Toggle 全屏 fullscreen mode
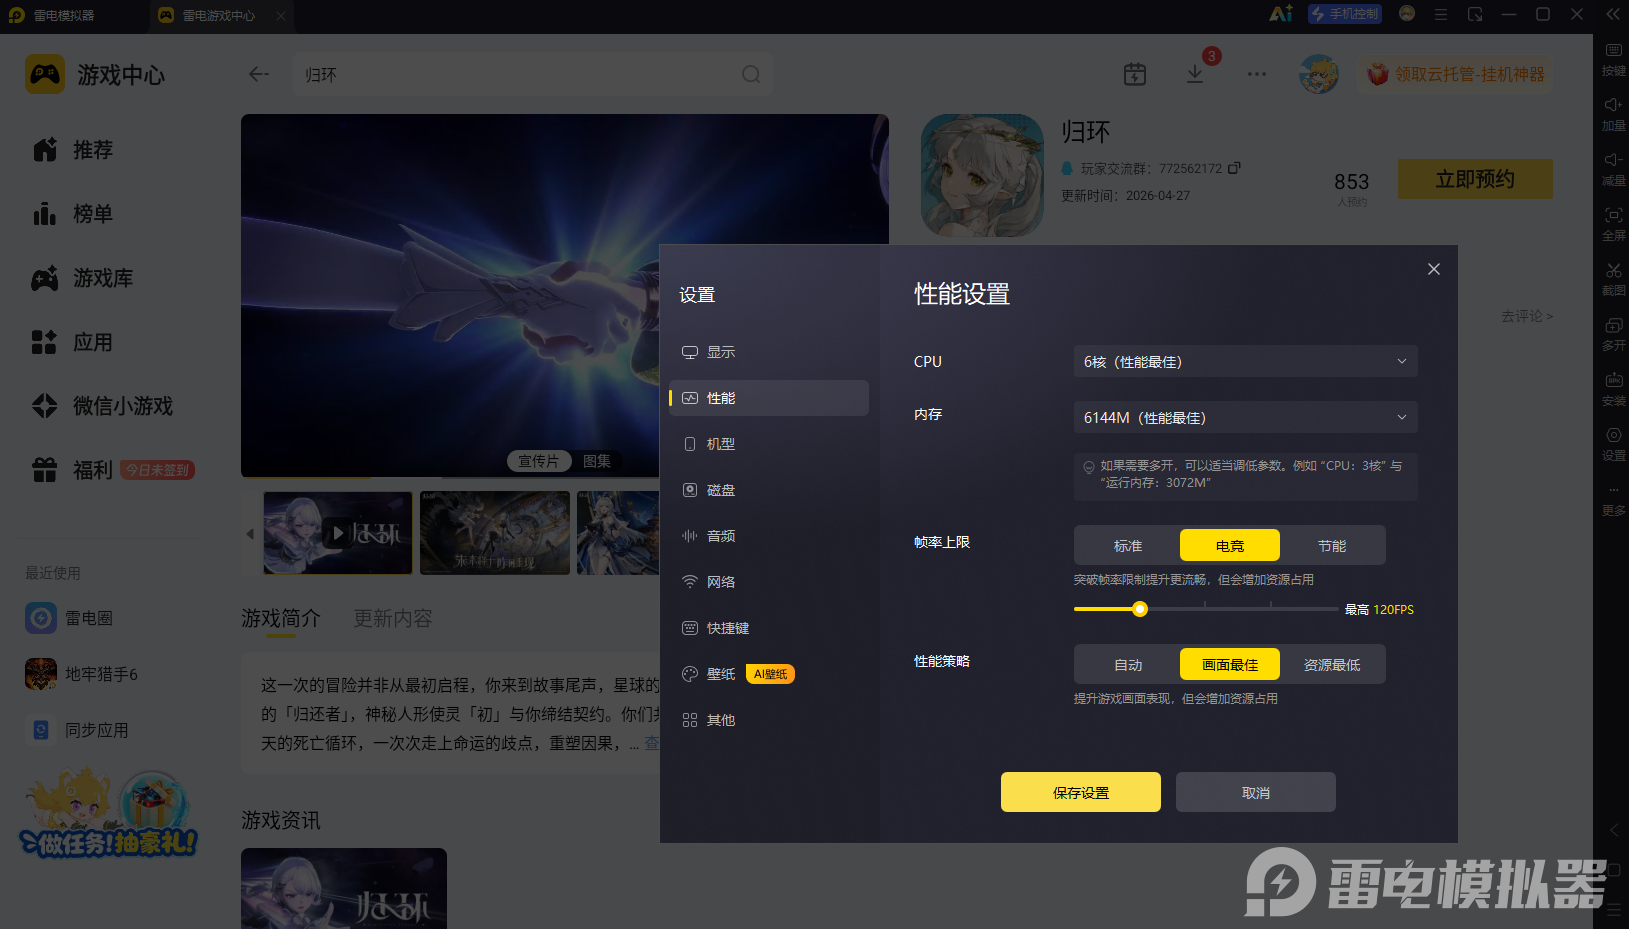Screen dimensions: 1629x929 (x=1613, y=225)
